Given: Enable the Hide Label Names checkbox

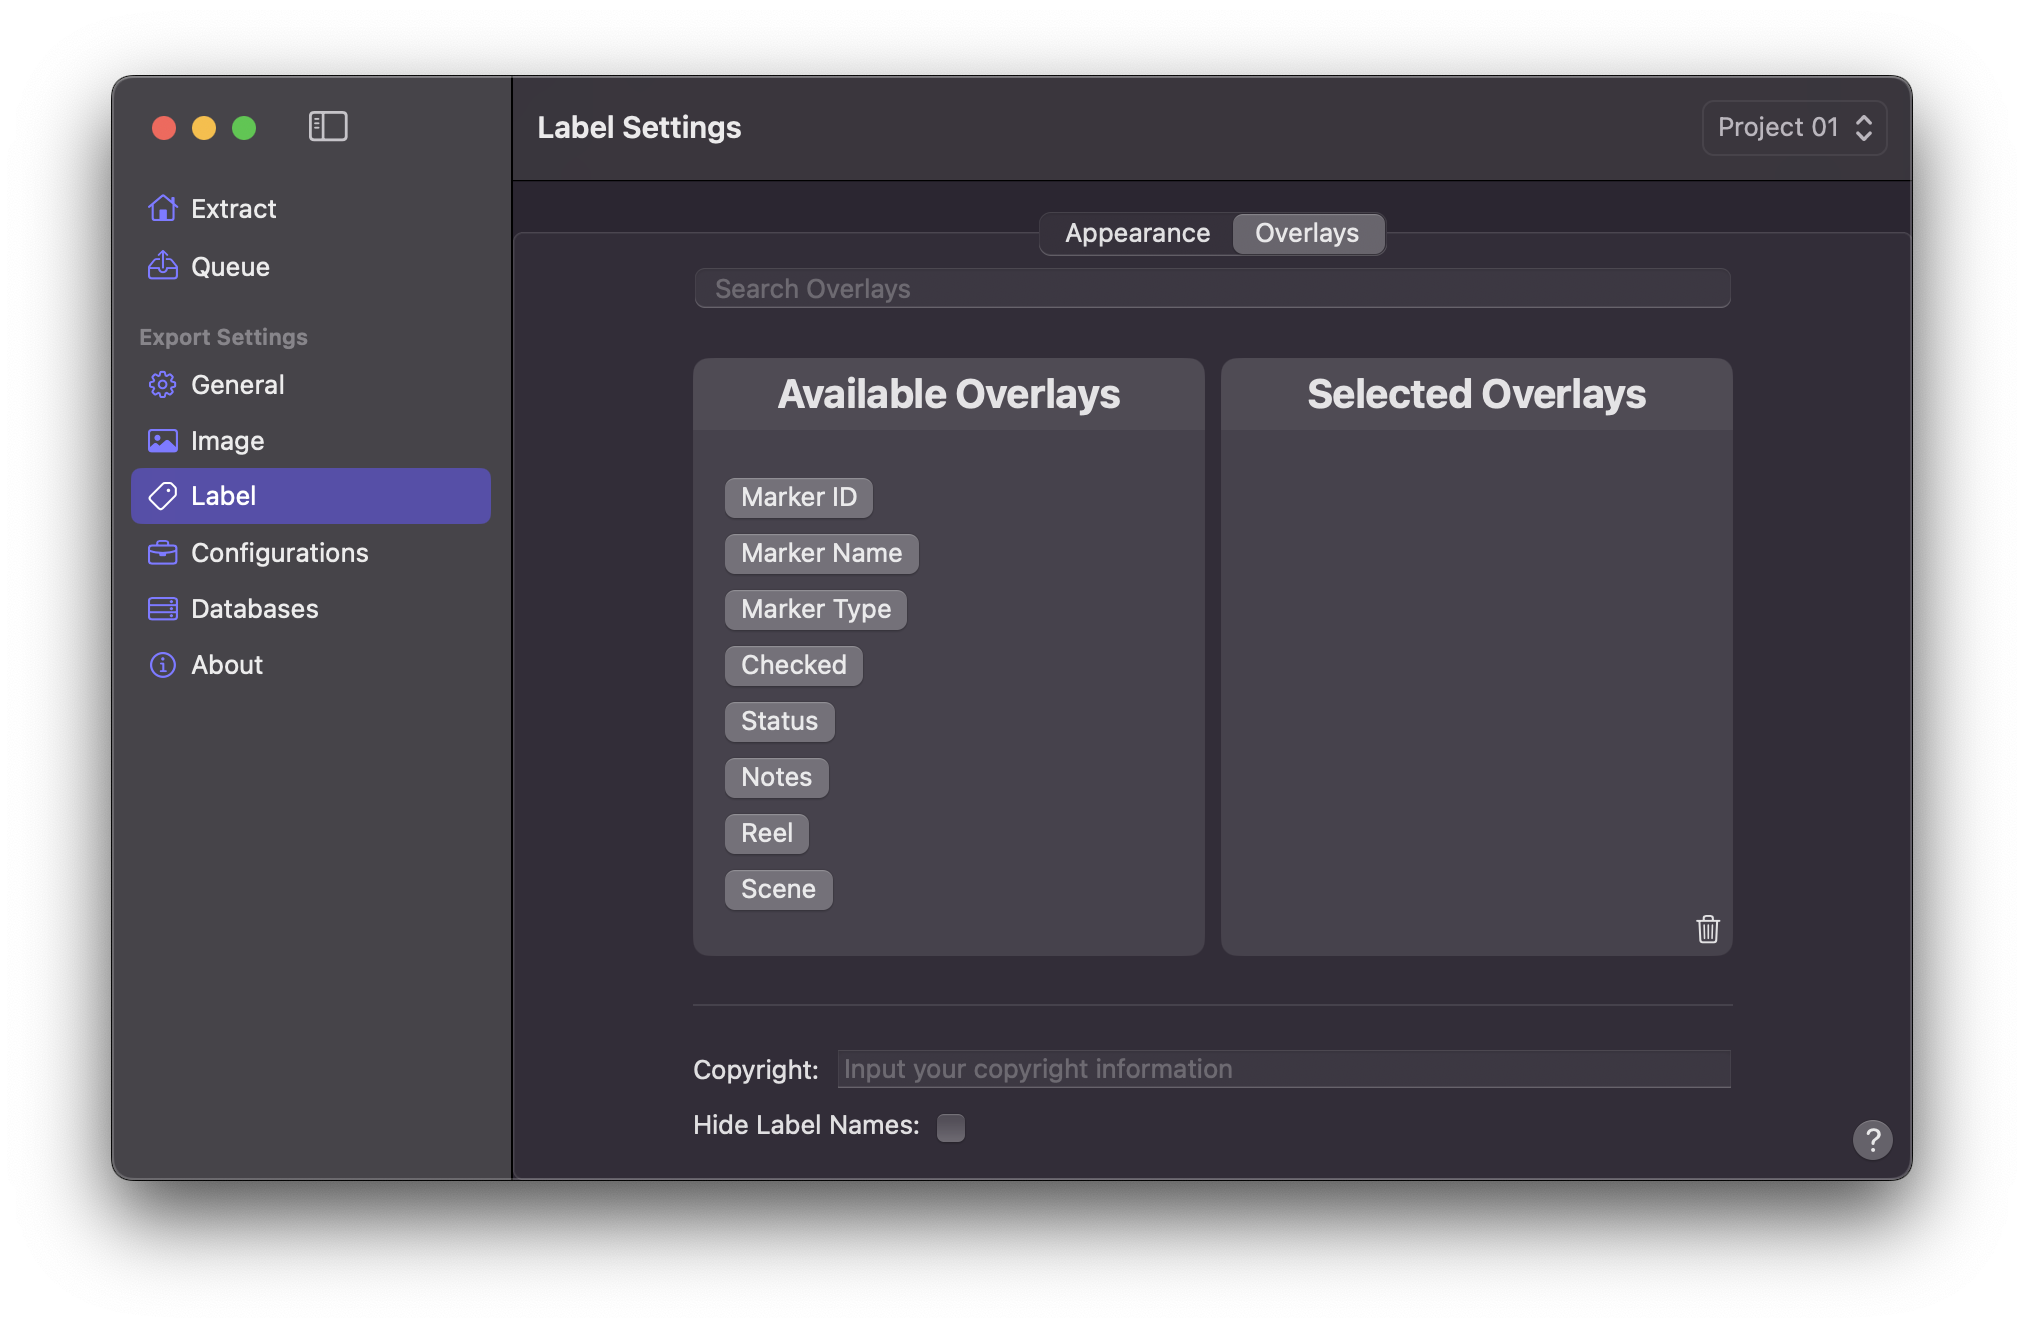Looking at the screenshot, I should click(951, 1127).
